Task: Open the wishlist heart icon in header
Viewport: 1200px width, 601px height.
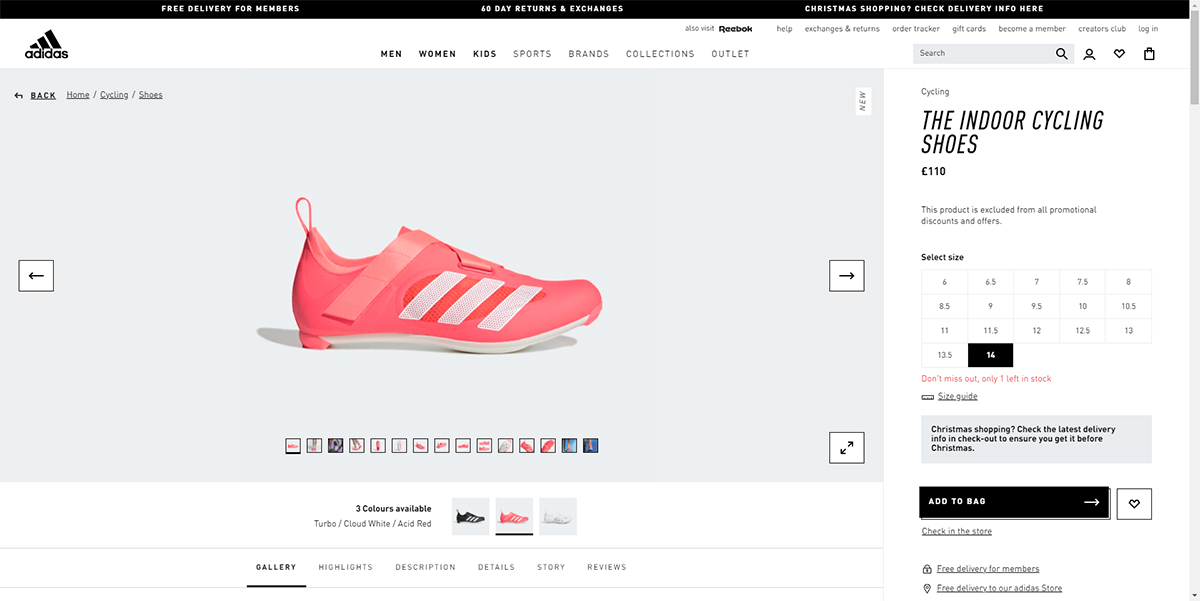Action: 1119,54
